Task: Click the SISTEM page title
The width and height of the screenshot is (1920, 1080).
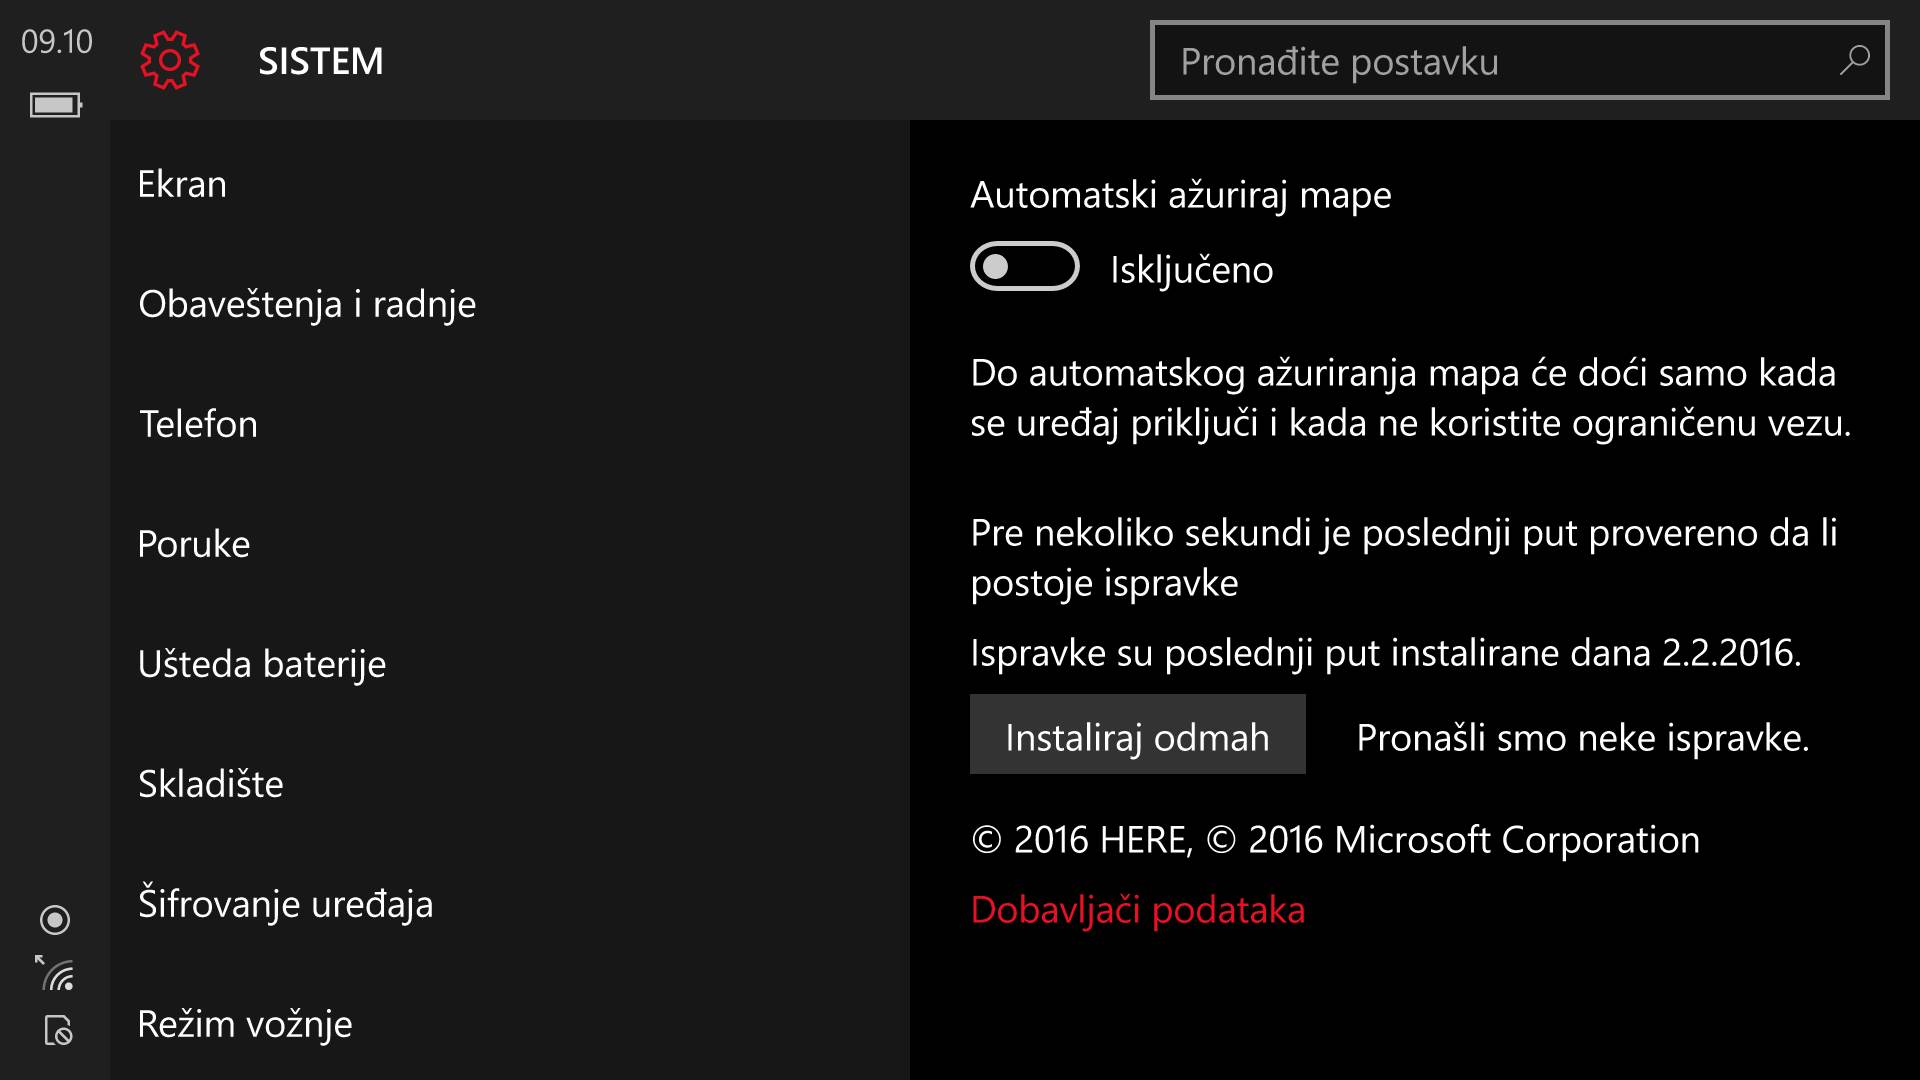Action: click(x=321, y=61)
